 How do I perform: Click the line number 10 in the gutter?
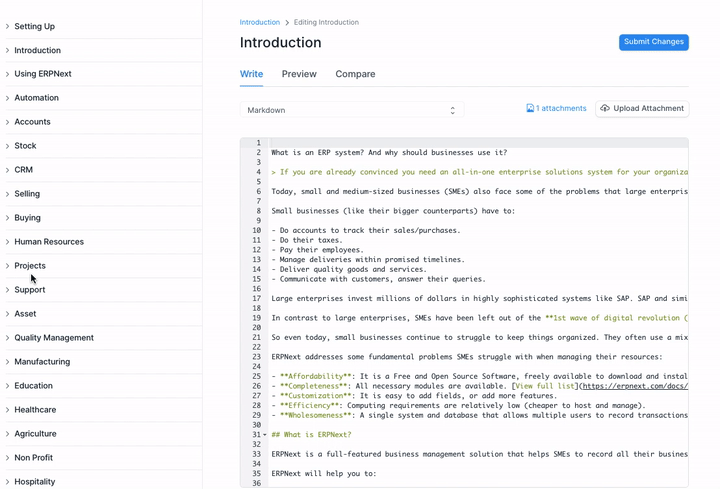point(256,230)
